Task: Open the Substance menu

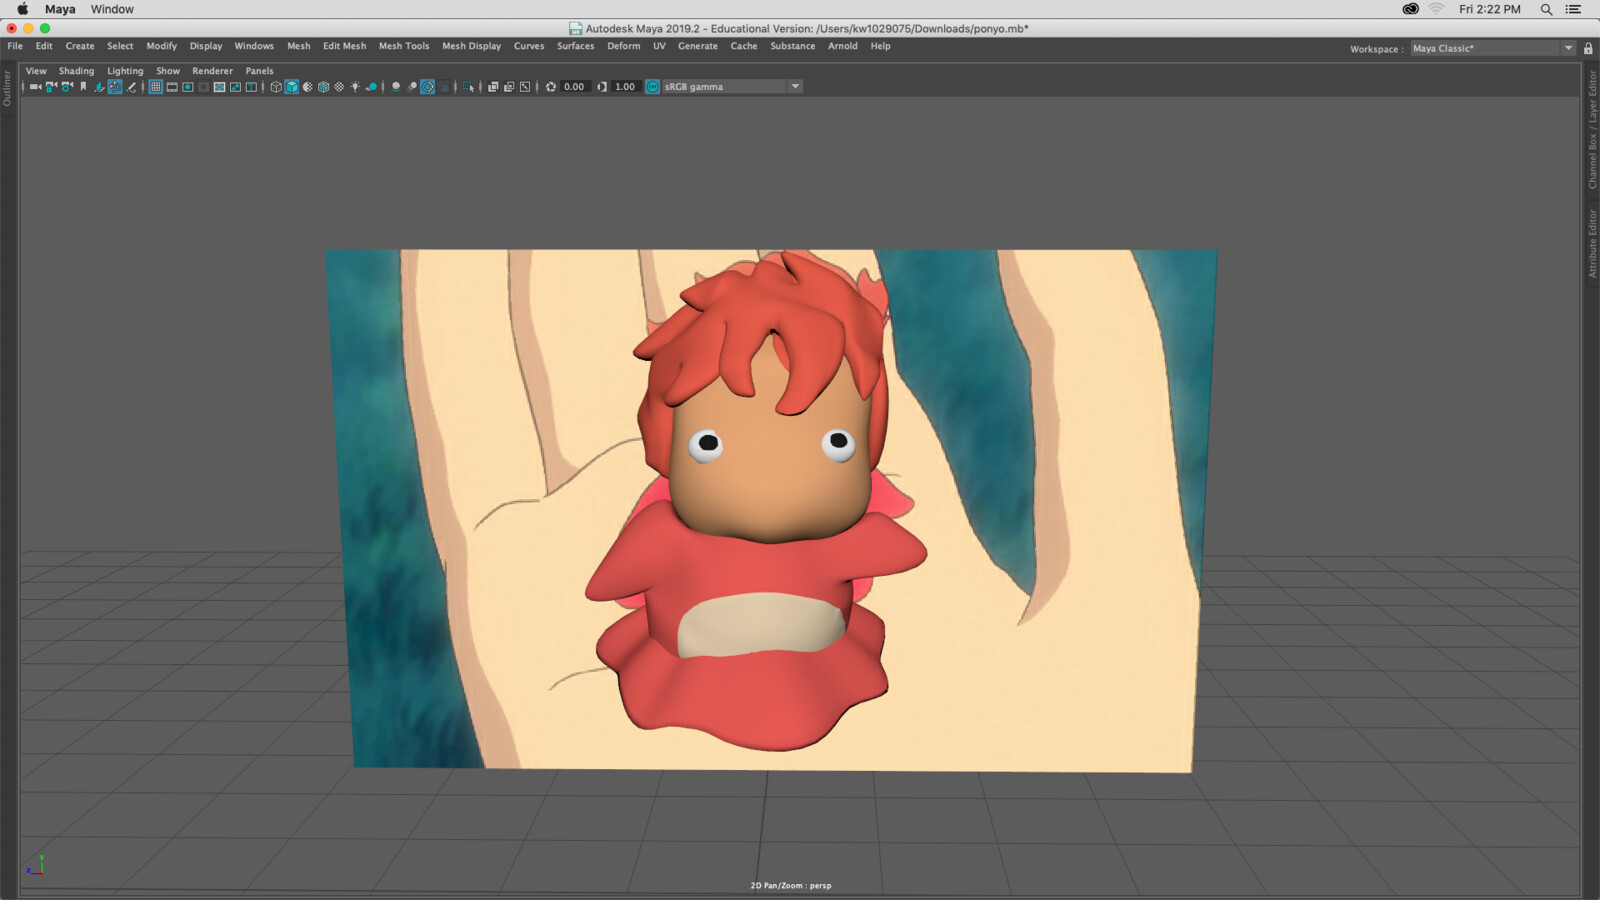Action: [x=792, y=46]
